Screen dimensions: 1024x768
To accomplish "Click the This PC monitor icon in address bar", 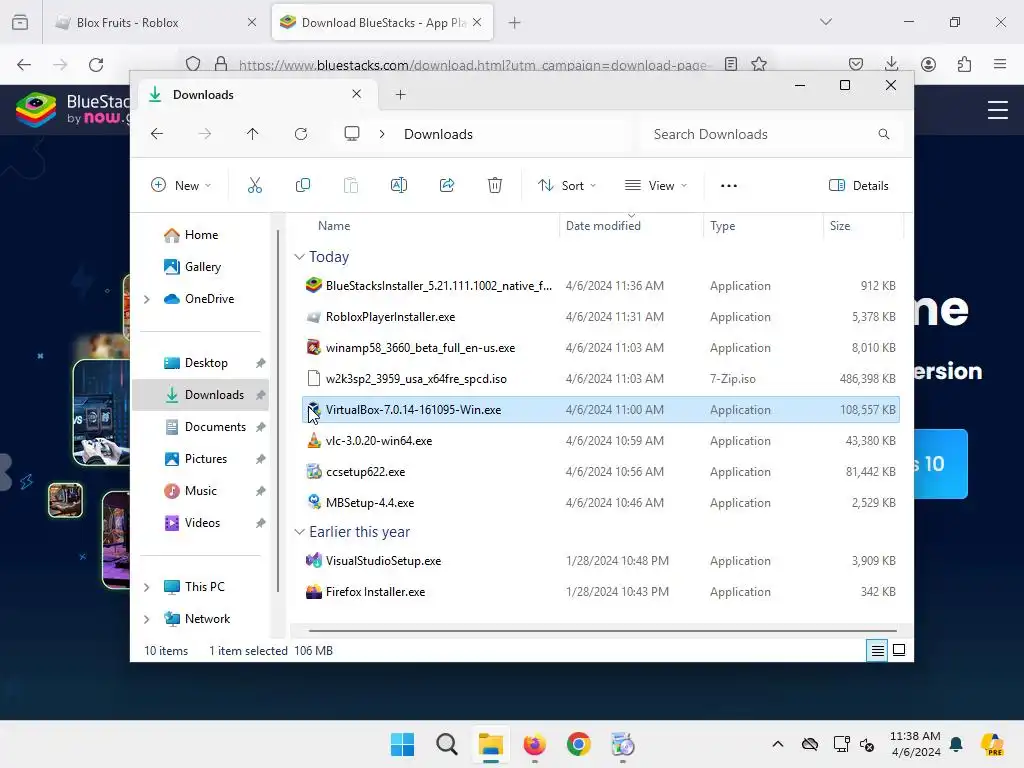I will 352,134.
